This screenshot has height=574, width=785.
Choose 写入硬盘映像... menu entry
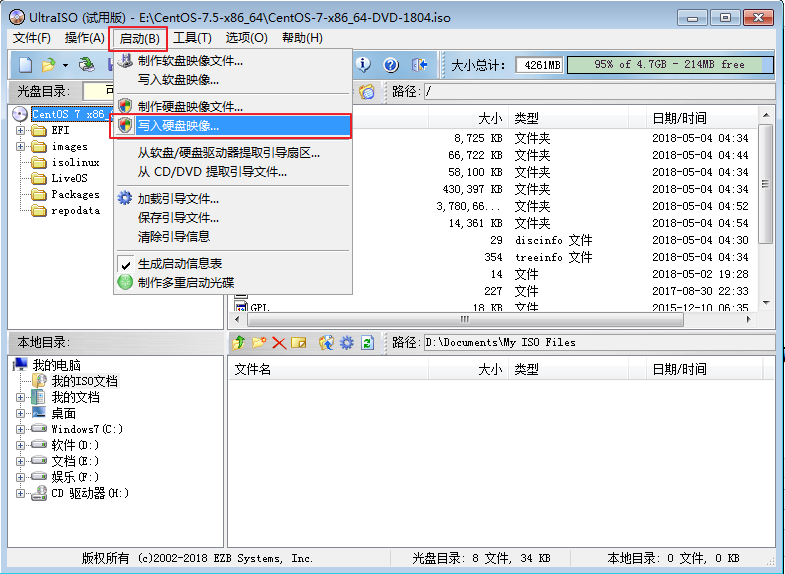pyautogui.click(x=232, y=126)
